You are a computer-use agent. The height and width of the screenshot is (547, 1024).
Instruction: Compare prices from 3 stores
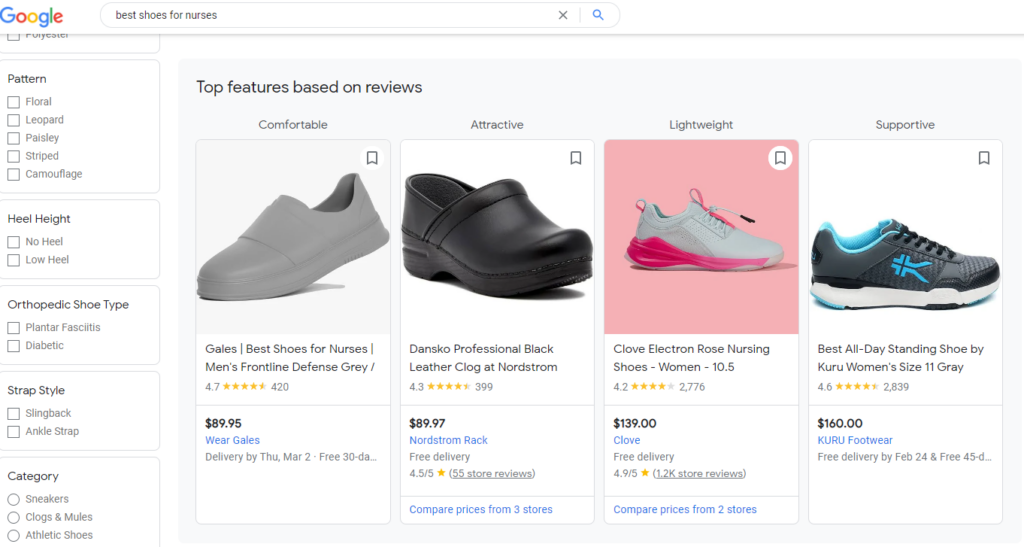point(481,509)
